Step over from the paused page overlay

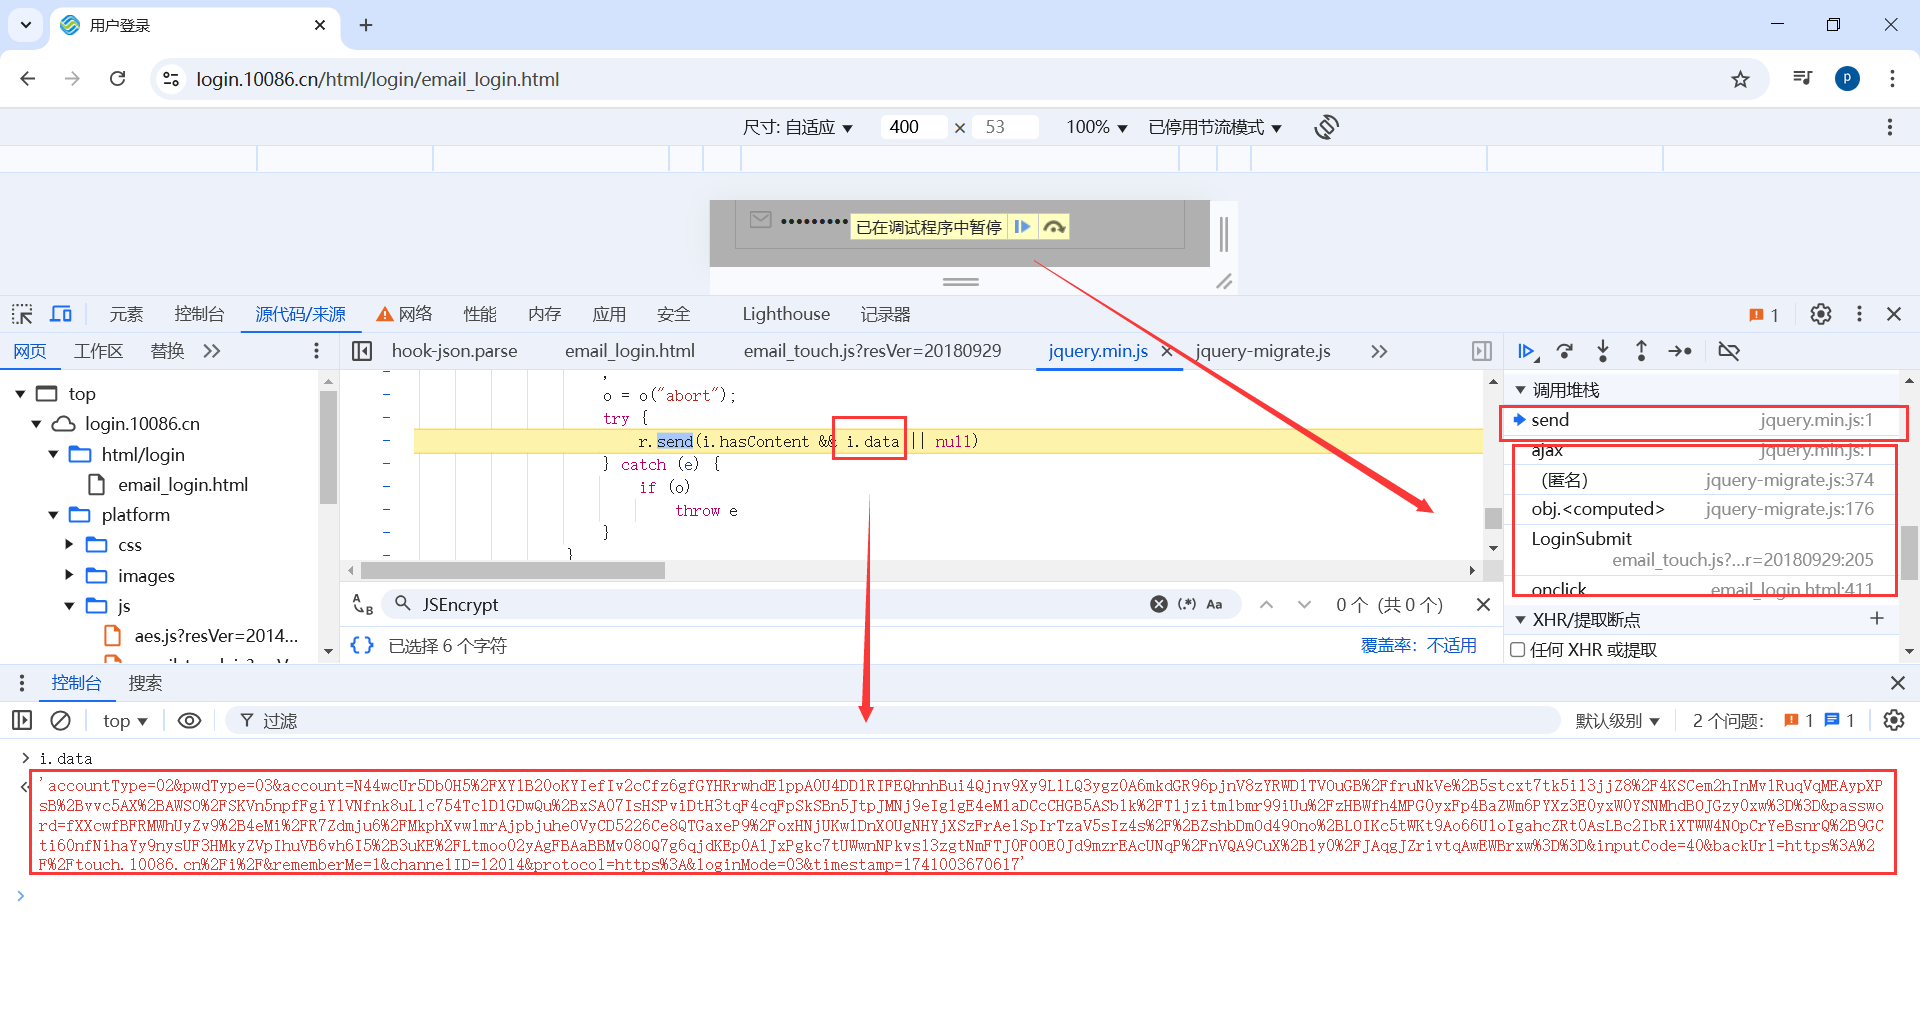click(1054, 227)
